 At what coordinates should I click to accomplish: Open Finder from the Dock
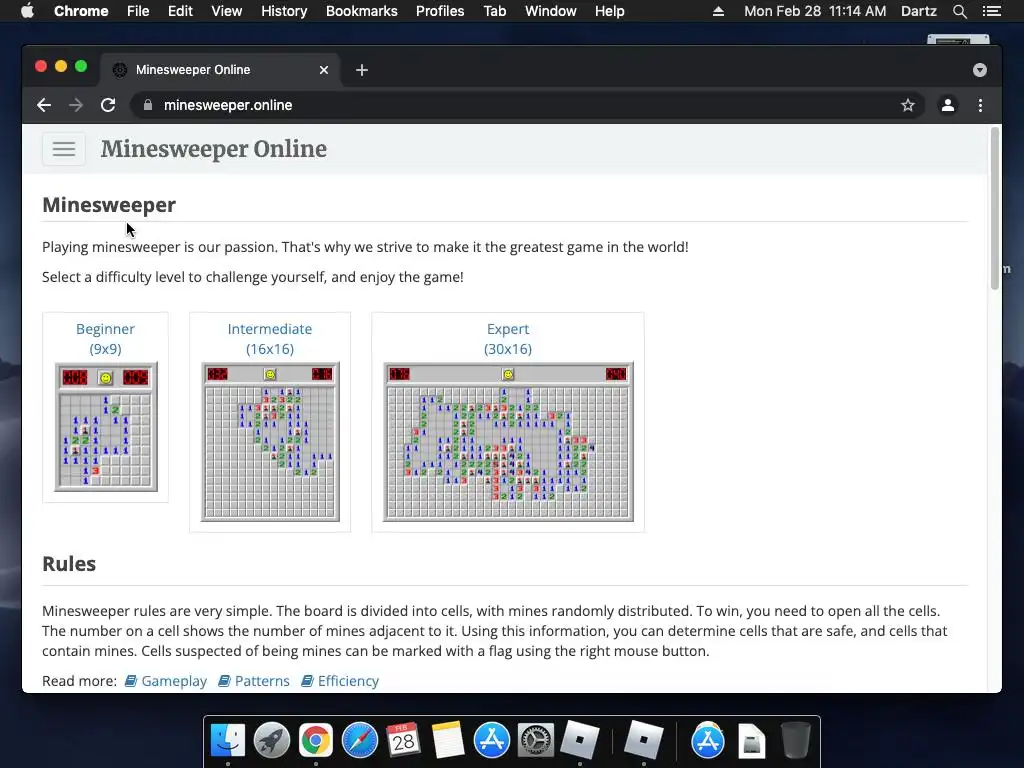(228, 741)
